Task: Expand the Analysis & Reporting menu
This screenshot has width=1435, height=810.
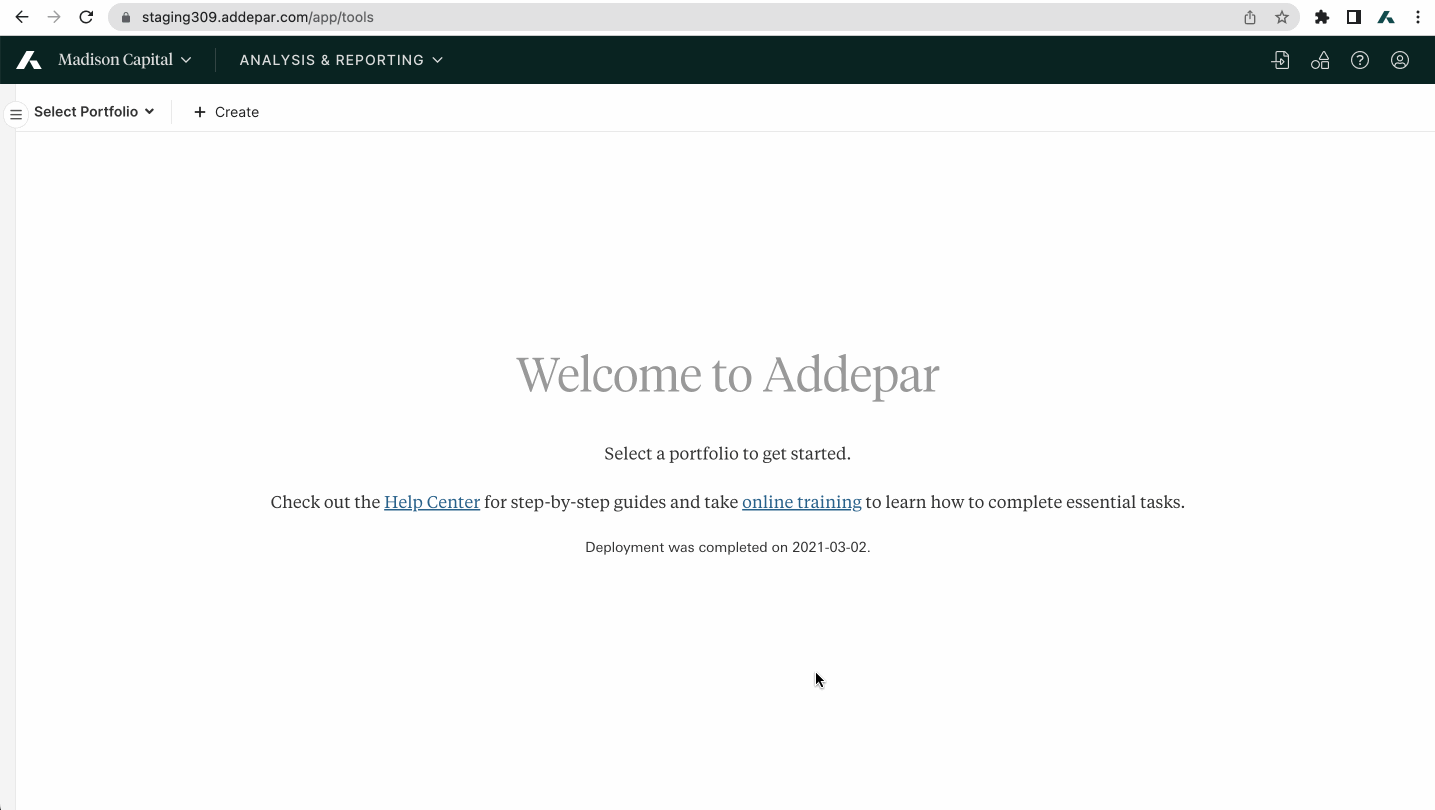Action: (x=341, y=60)
